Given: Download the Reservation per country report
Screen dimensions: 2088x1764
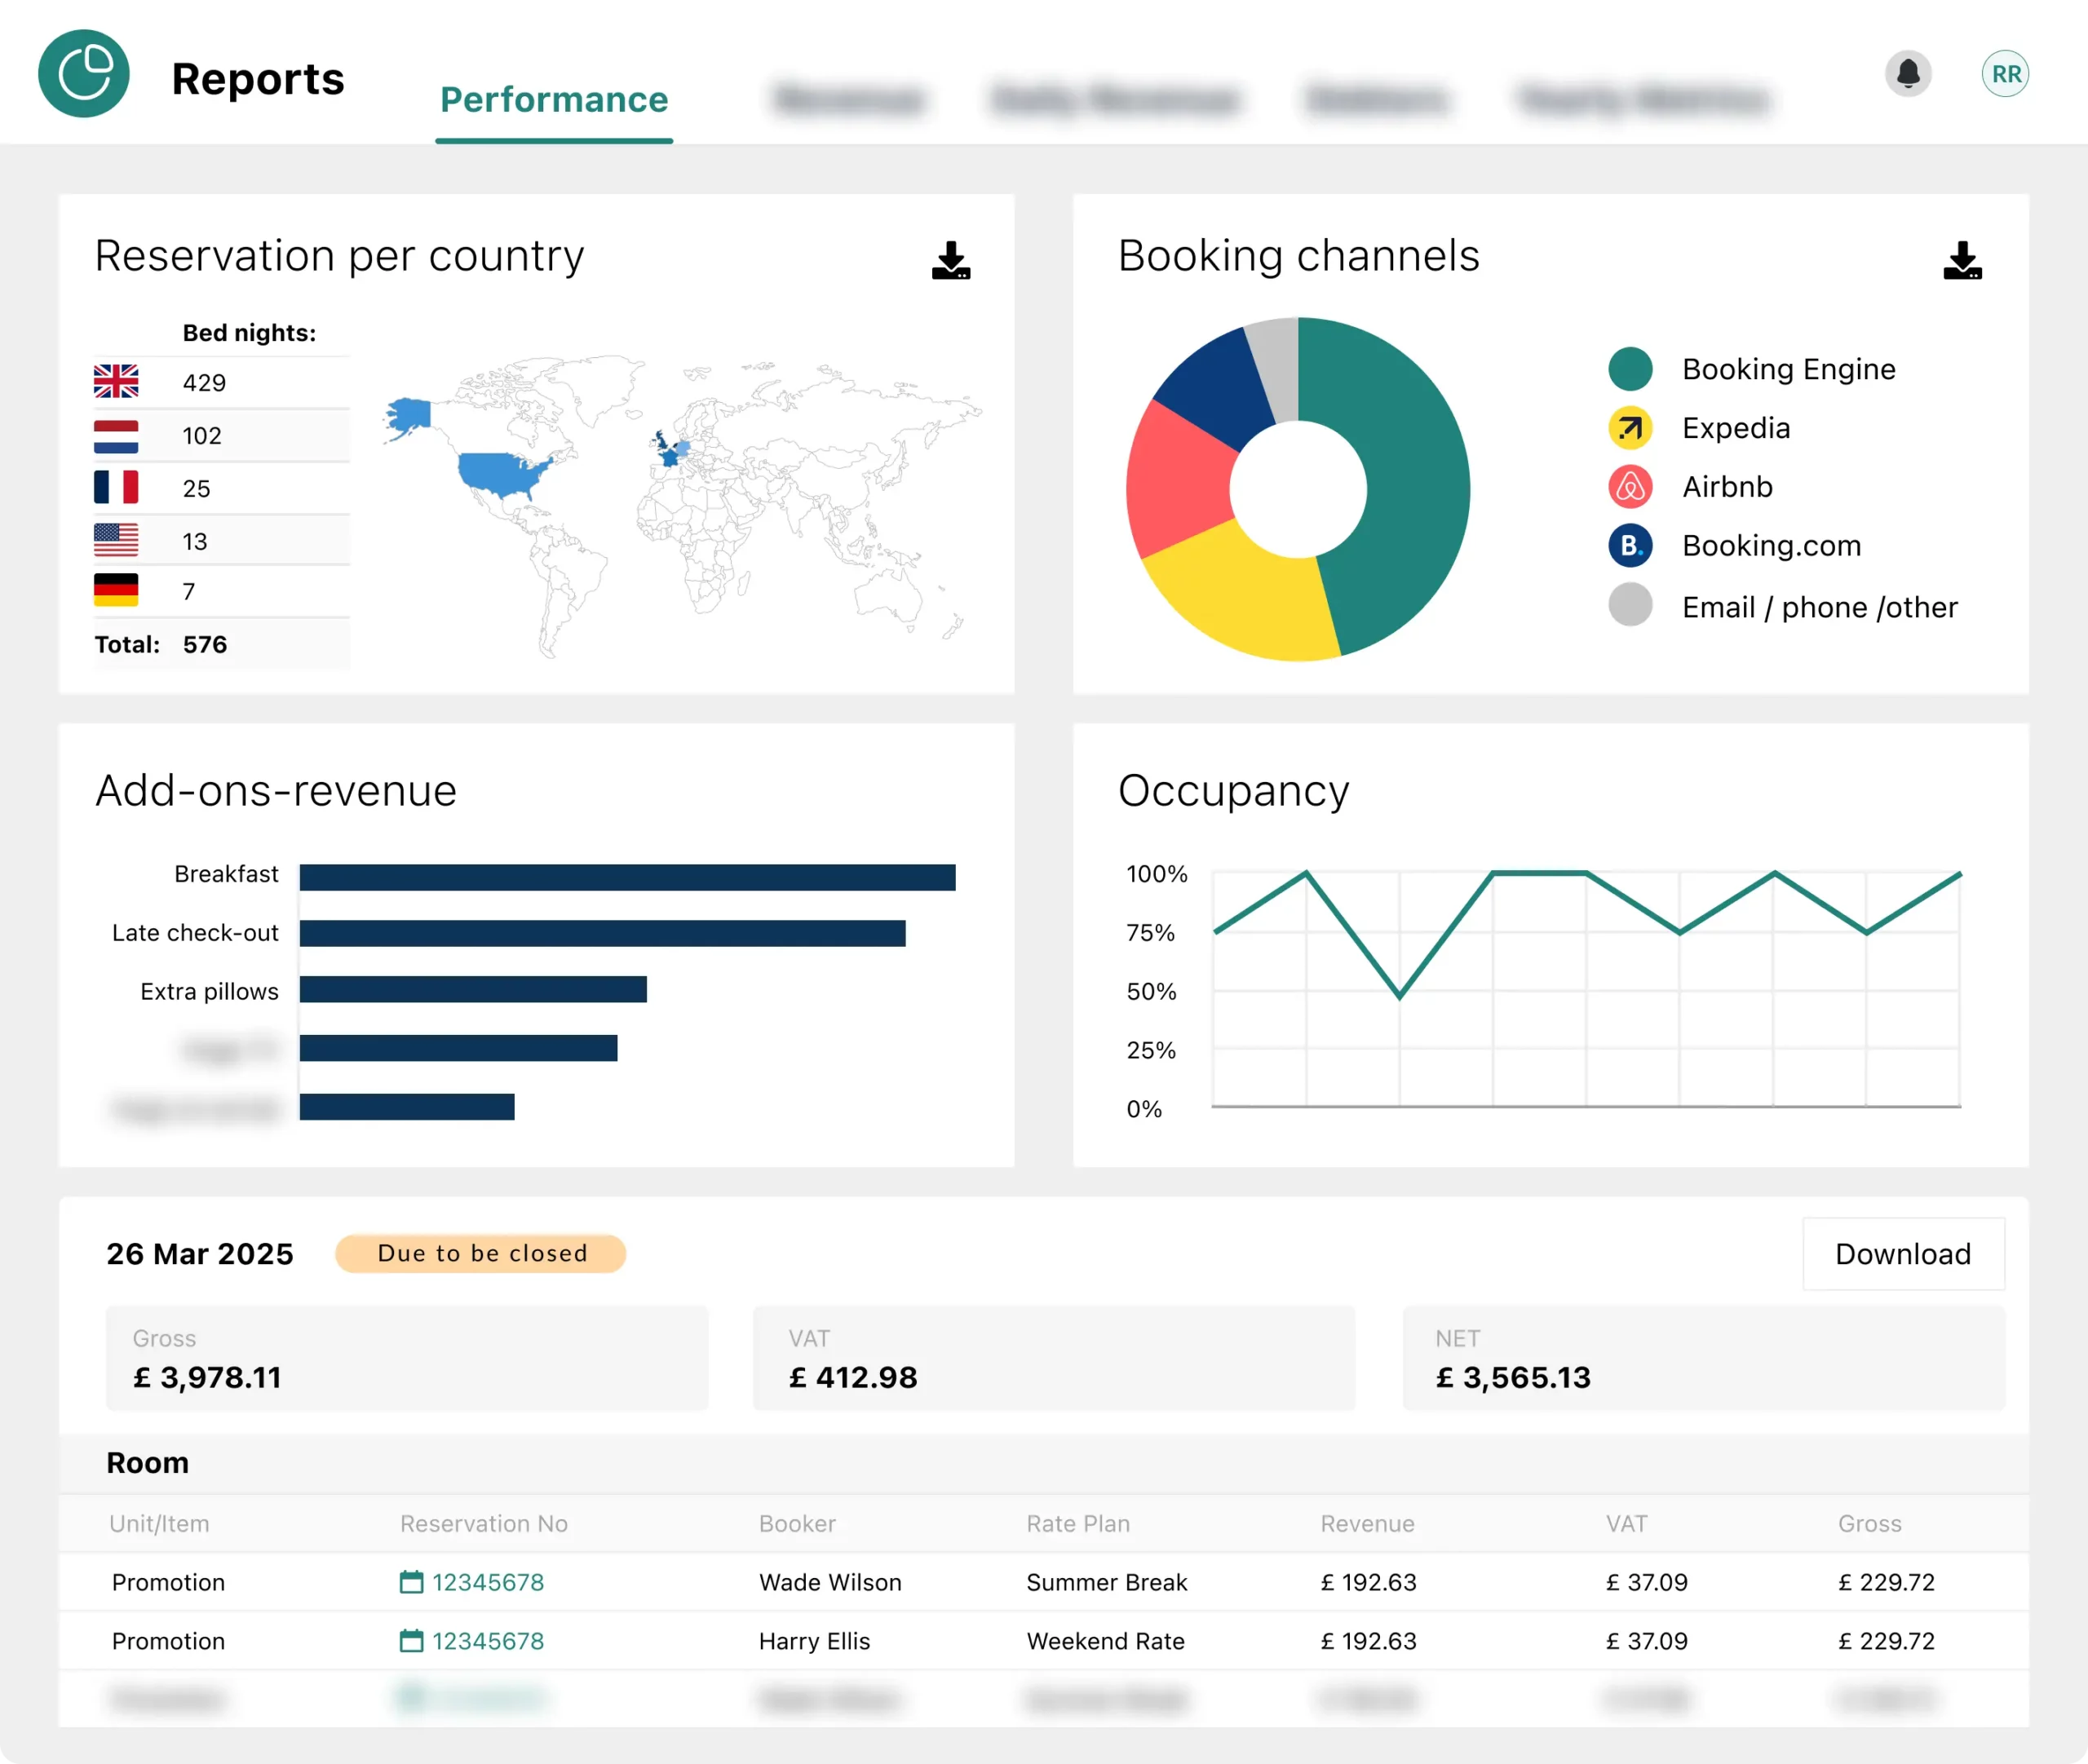Looking at the screenshot, I should 950,261.
